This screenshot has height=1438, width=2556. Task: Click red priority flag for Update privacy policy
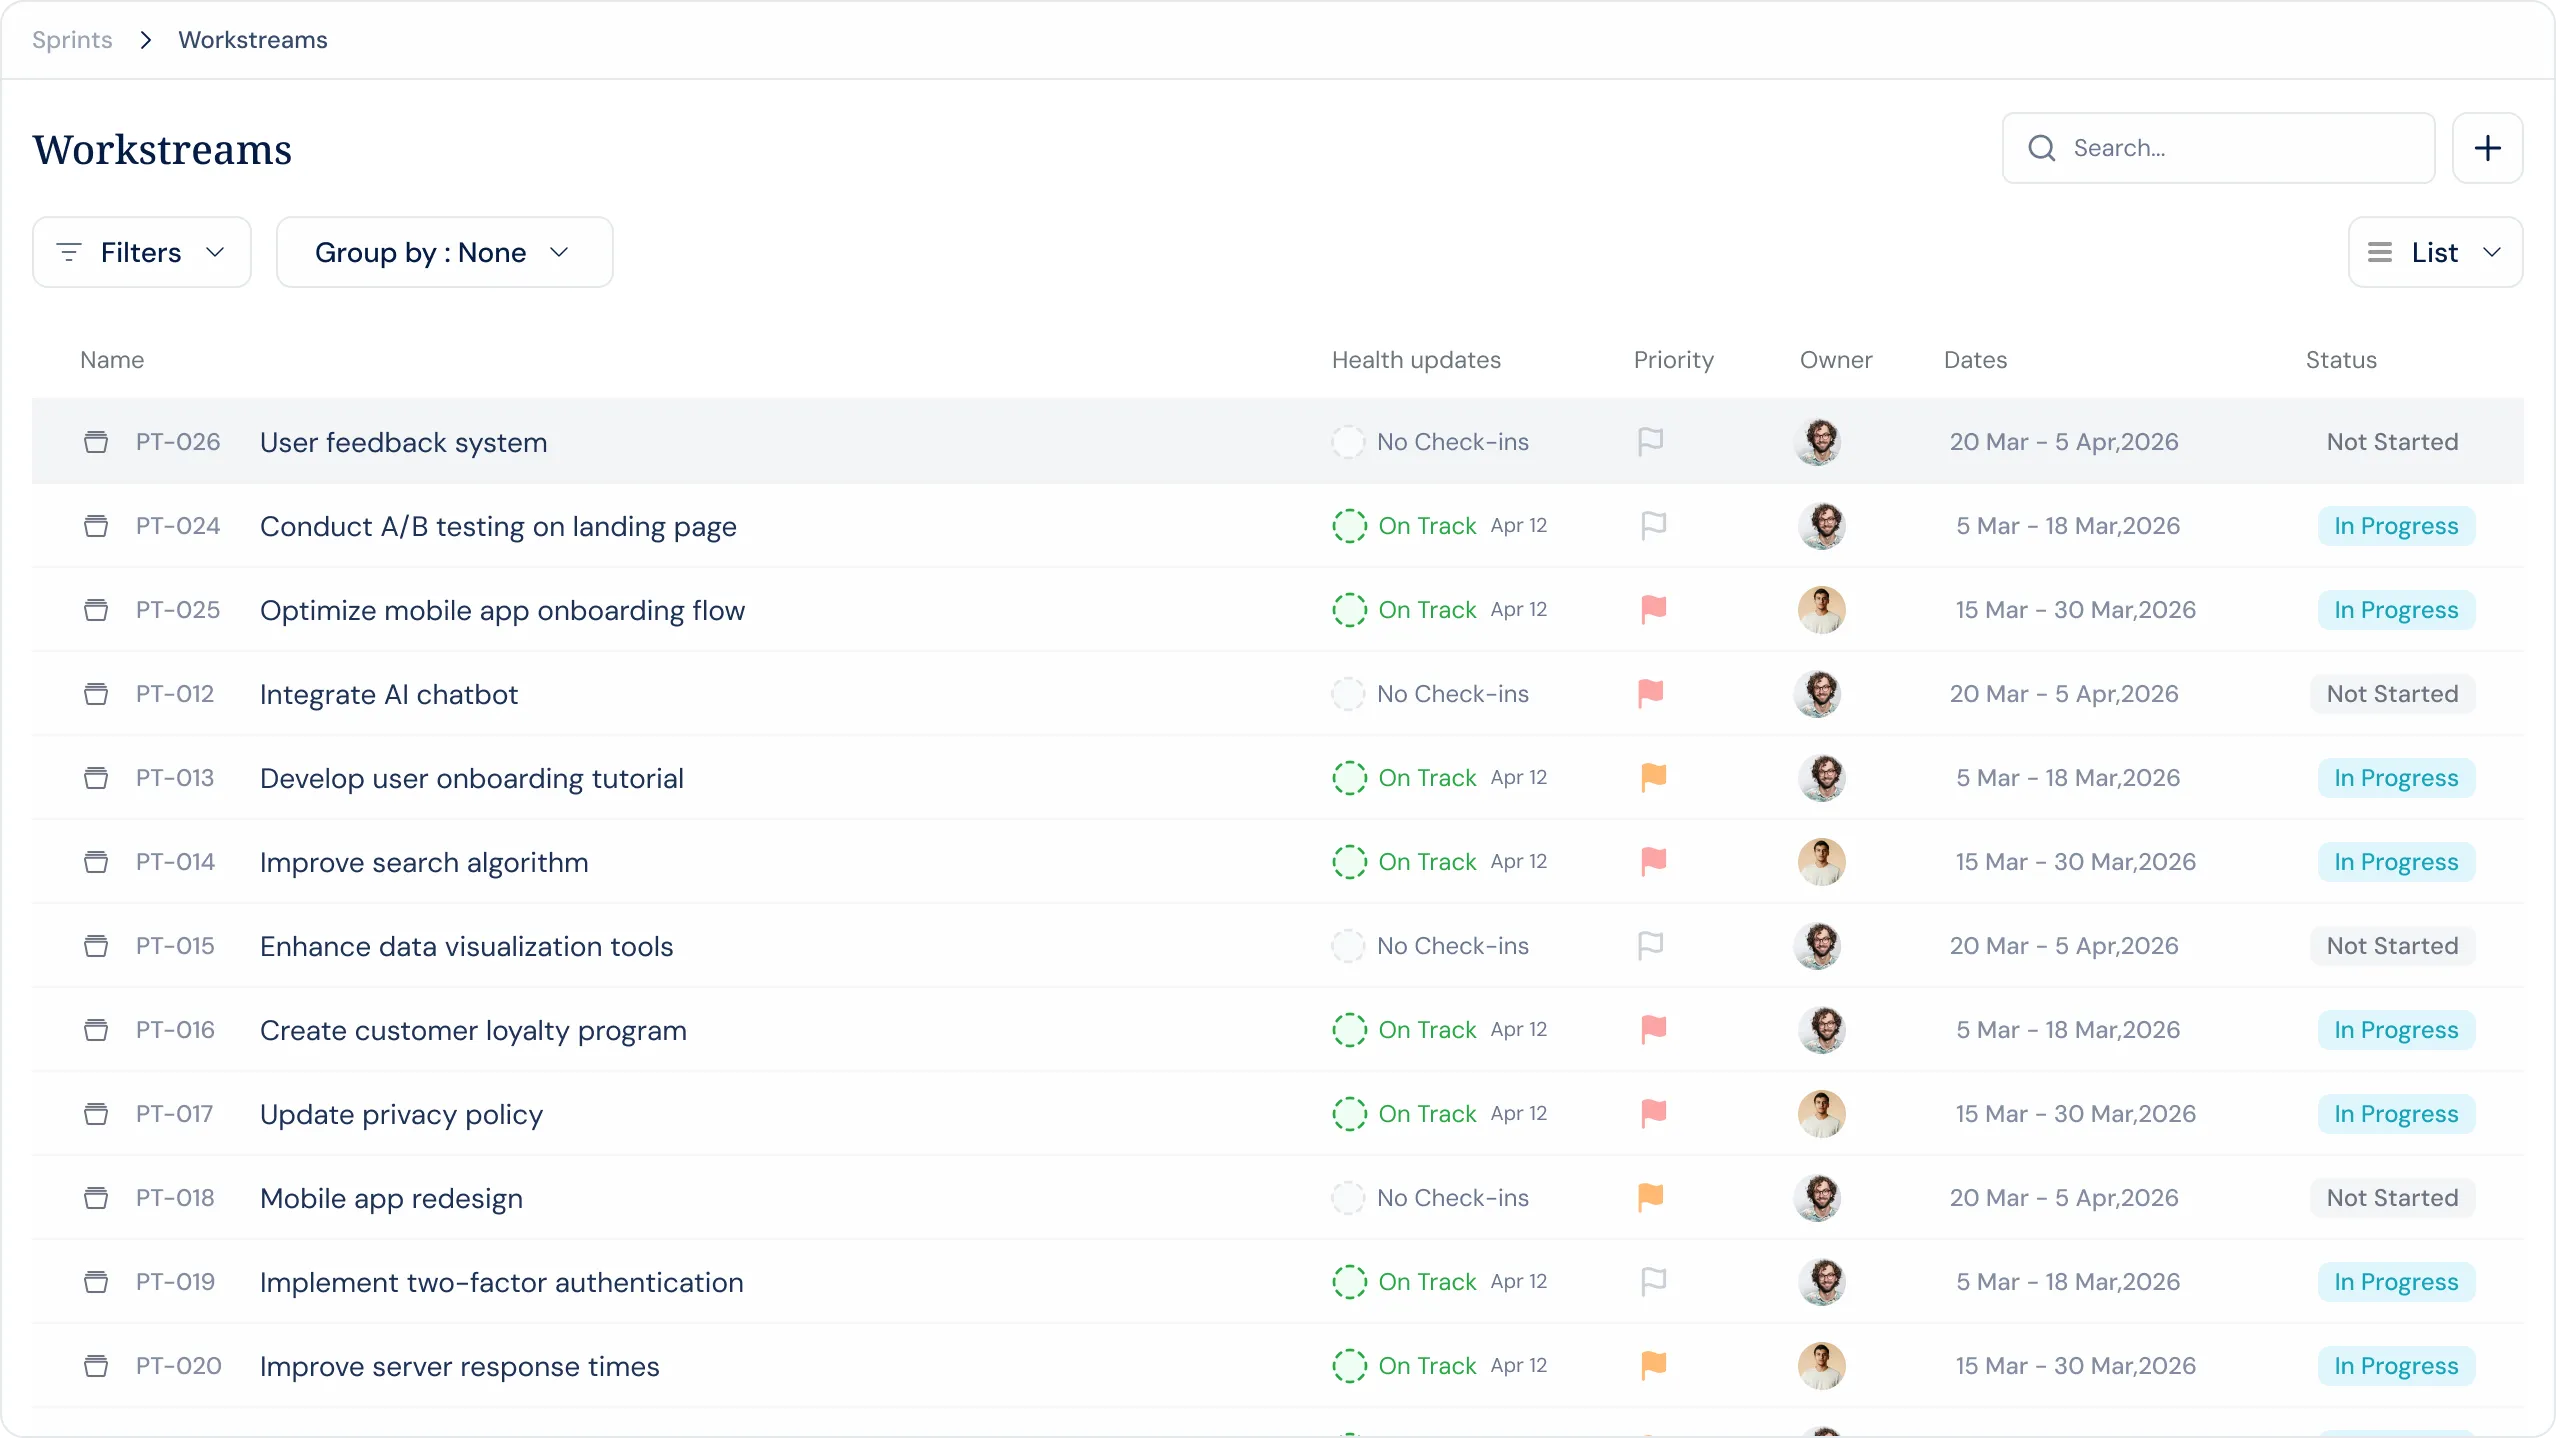(x=1654, y=1113)
